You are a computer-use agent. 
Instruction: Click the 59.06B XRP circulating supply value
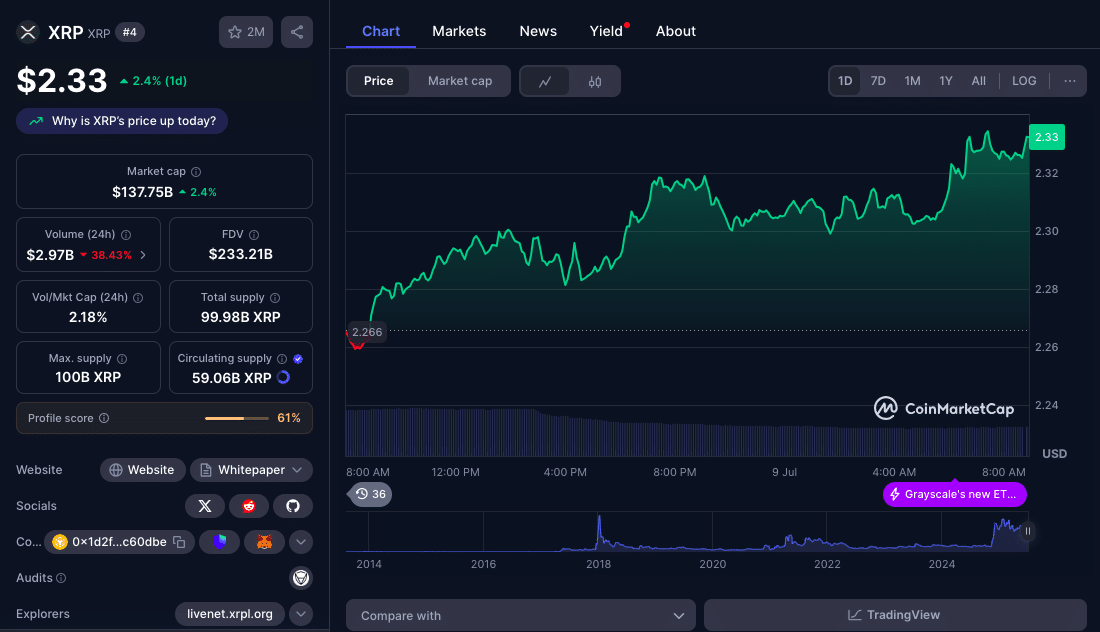coord(232,378)
